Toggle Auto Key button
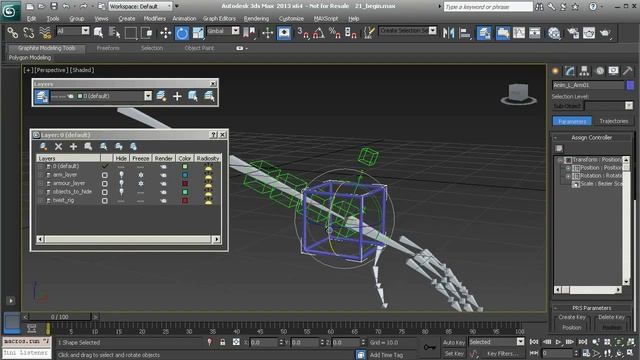Image resolution: width=640 pixels, height=360 pixels. point(454,342)
